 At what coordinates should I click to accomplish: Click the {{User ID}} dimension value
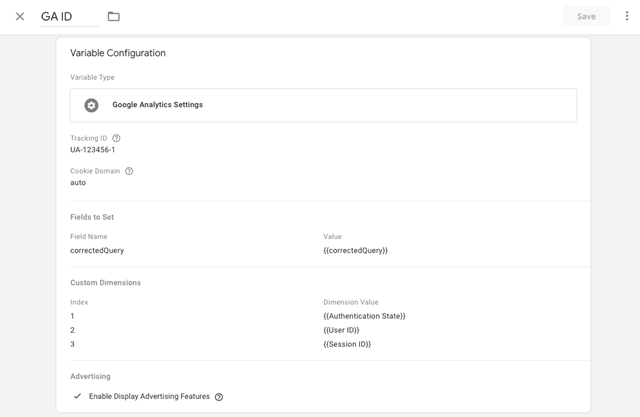[x=341, y=330]
